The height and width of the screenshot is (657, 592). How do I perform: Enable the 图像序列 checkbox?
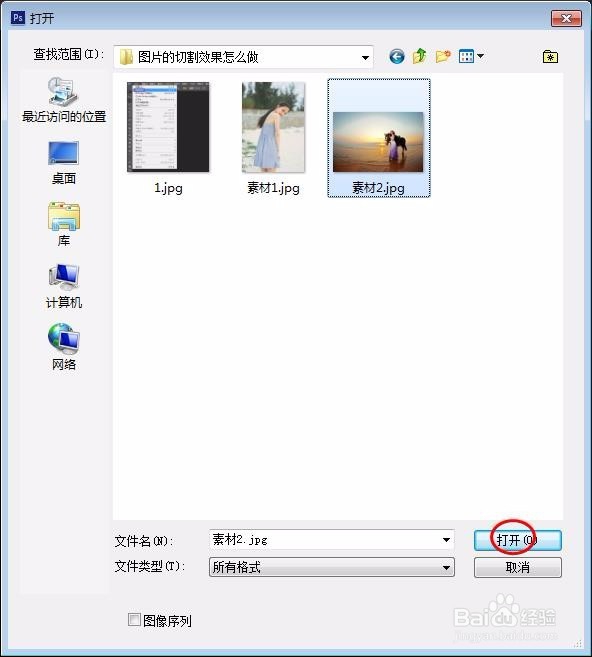134,619
